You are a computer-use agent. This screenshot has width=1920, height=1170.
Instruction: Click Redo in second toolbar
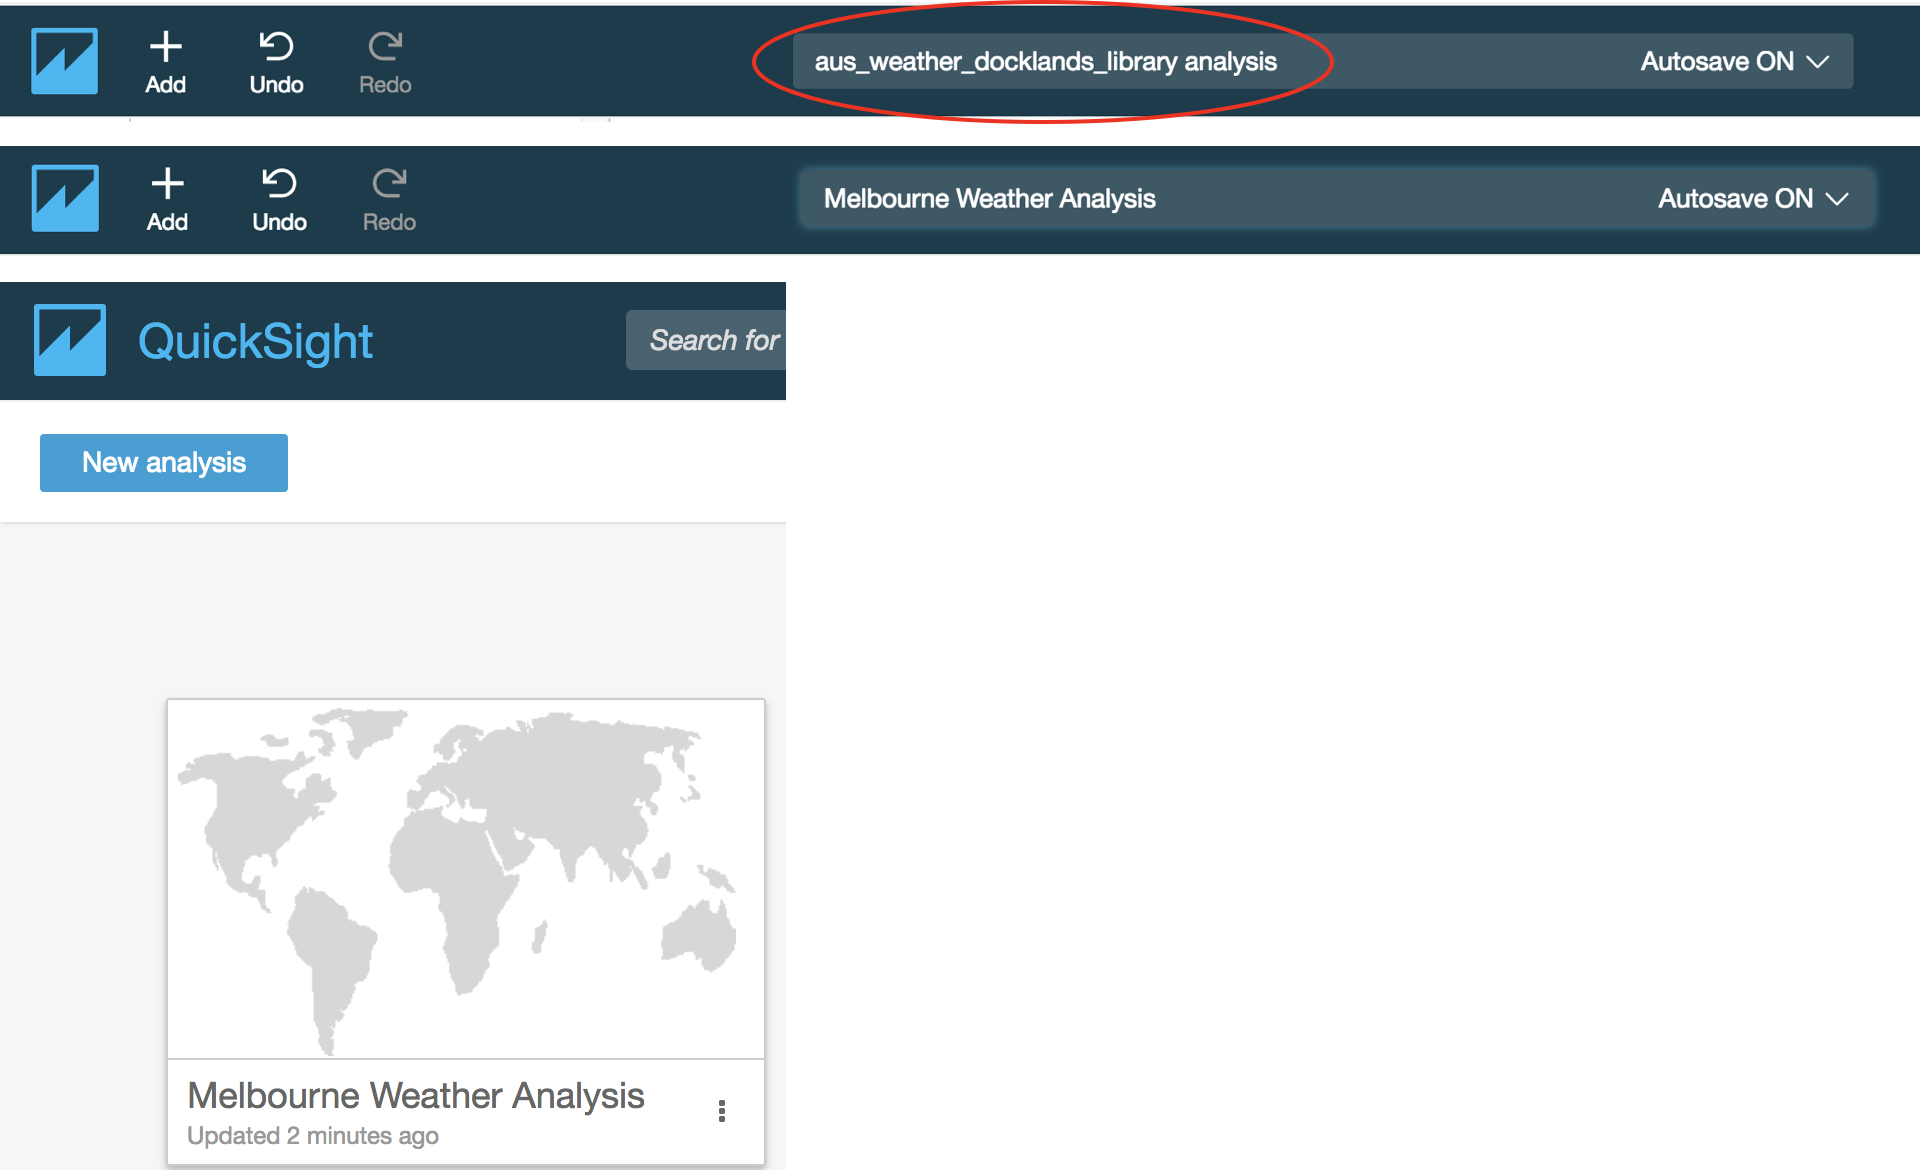click(389, 199)
